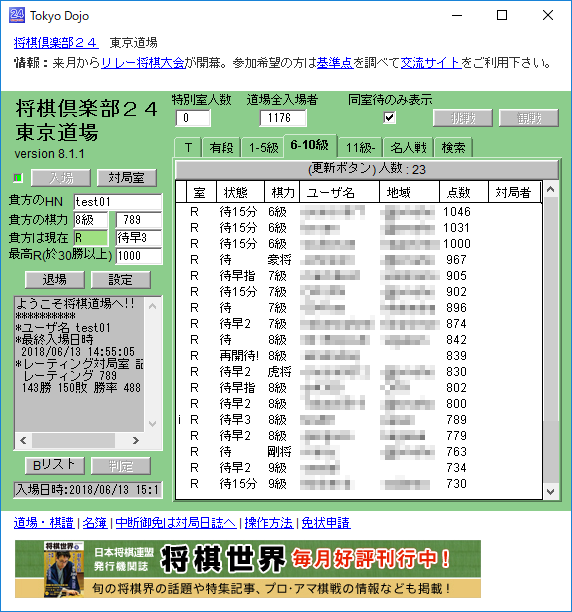Open the 1-5級 tab
Screen dimensions: 572x612
click(263, 148)
